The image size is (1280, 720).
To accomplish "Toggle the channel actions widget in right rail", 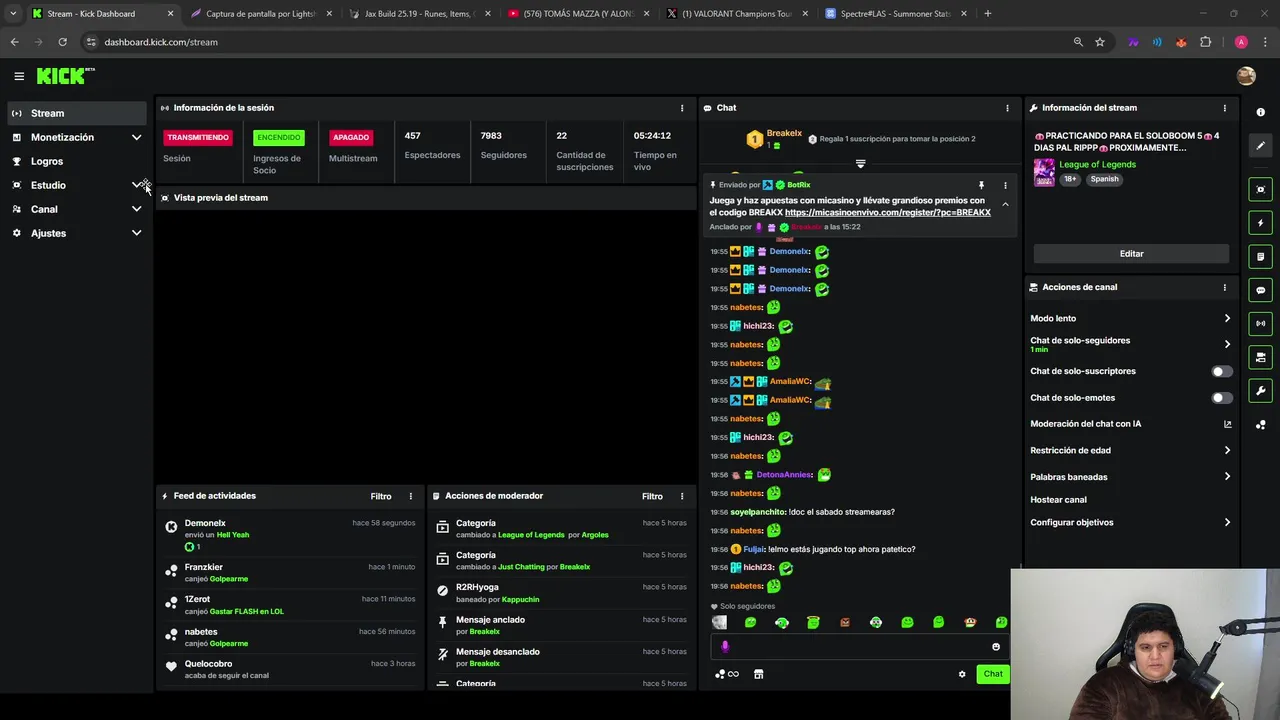I will pos(1260,357).
